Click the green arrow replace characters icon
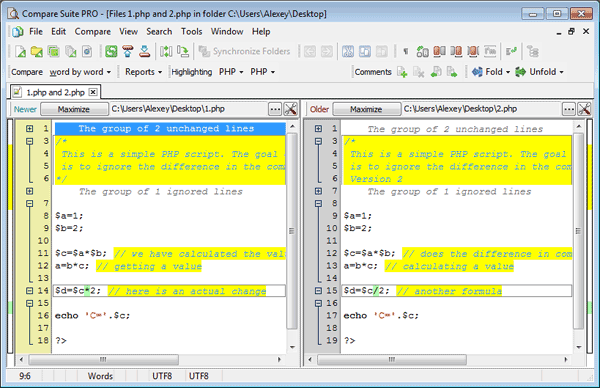Image resolution: width=600 pixels, height=388 pixels. pyautogui.click(x=422, y=51)
